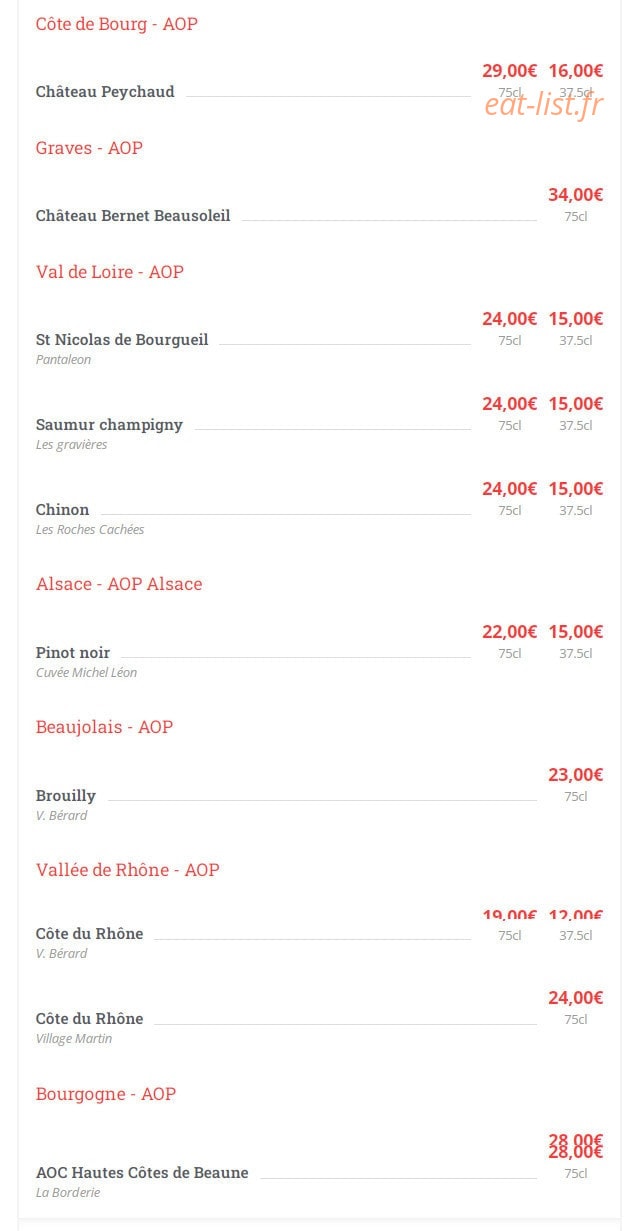Select the Pinot noir wine name

tap(73, 653)
